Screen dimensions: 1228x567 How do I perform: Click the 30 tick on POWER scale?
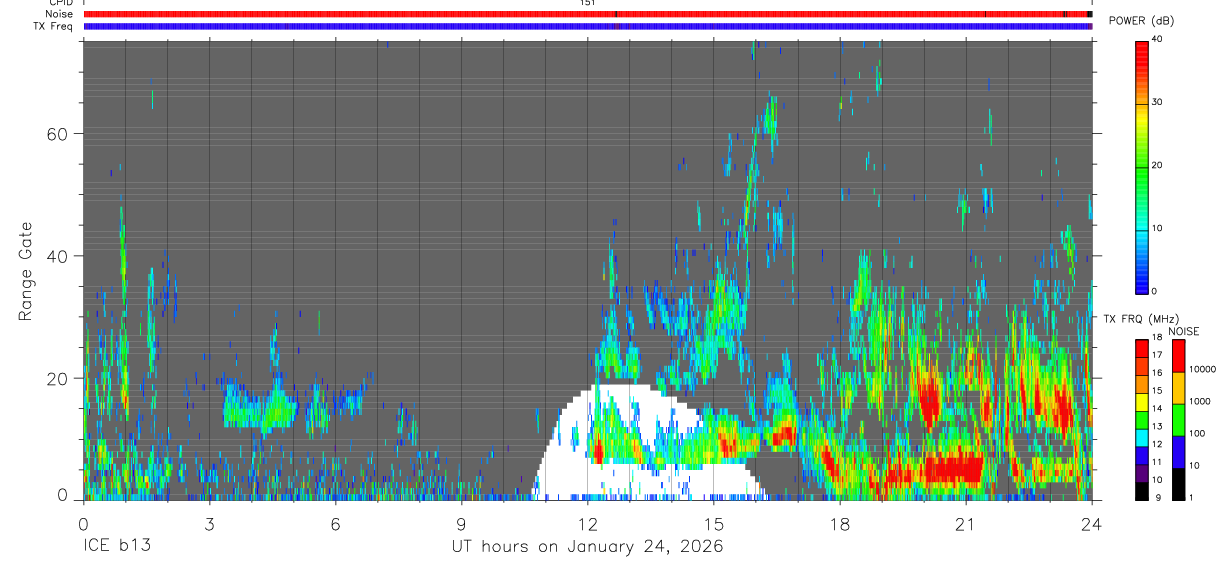[x=1158, y=103]
